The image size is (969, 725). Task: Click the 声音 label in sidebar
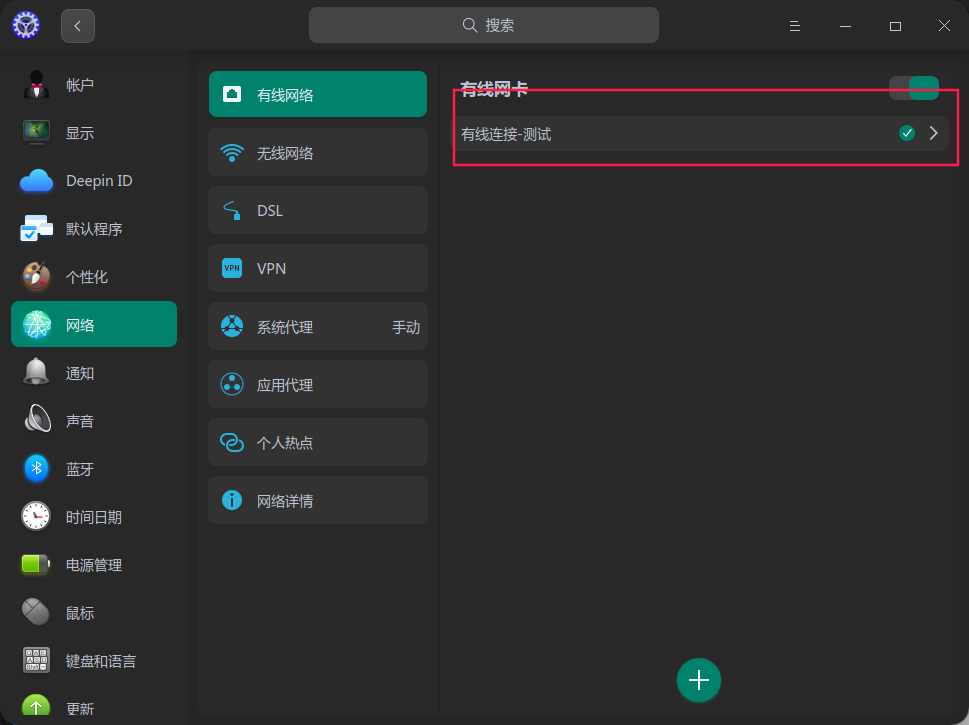point(80,421)
